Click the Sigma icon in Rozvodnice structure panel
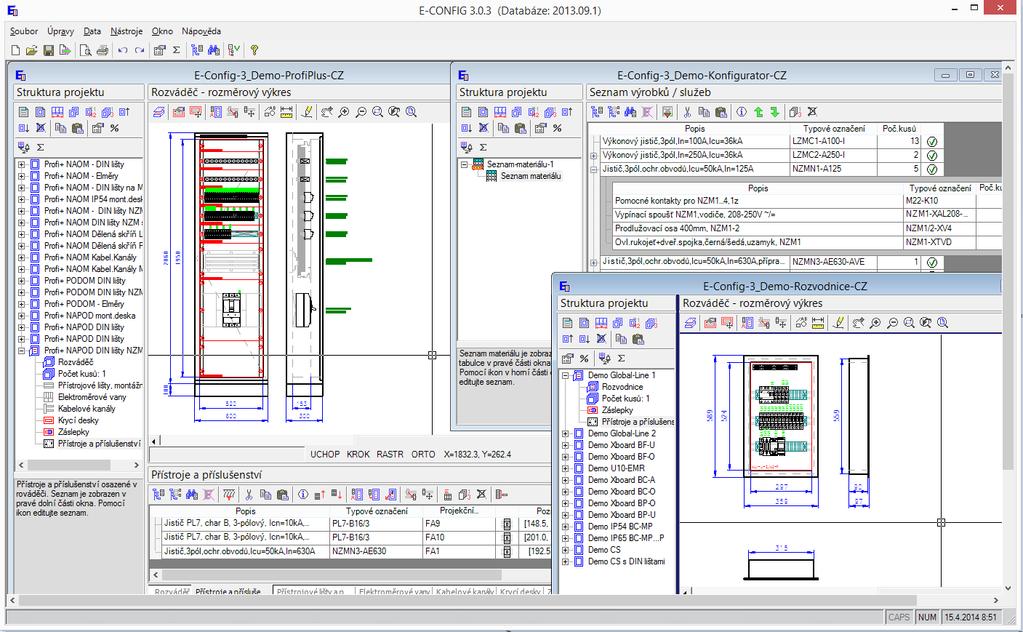Image resolution: width=1023 pixels, height=632 pixels. coord(621,358)
